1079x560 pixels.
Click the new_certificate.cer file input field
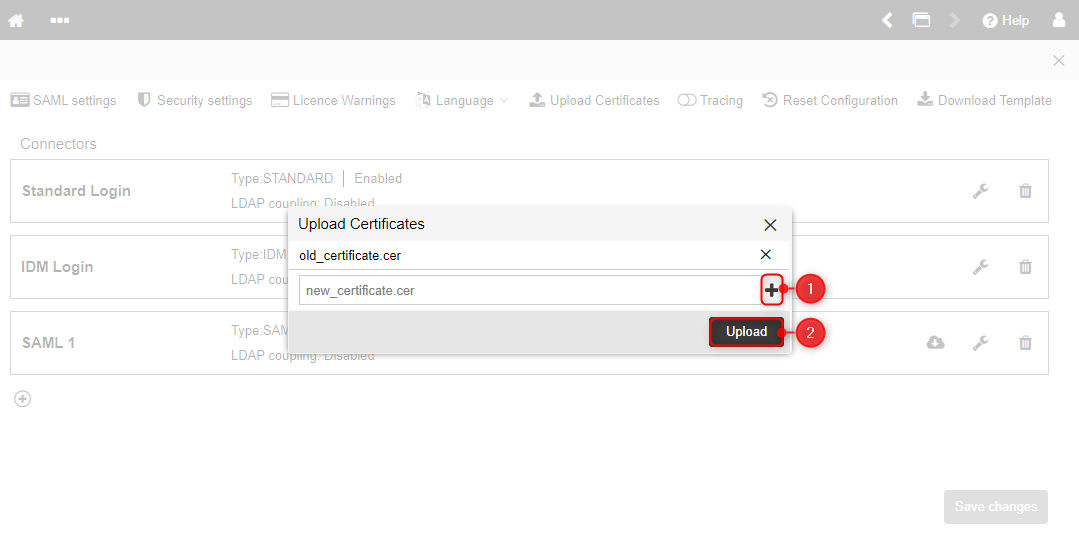coord(530,290)
